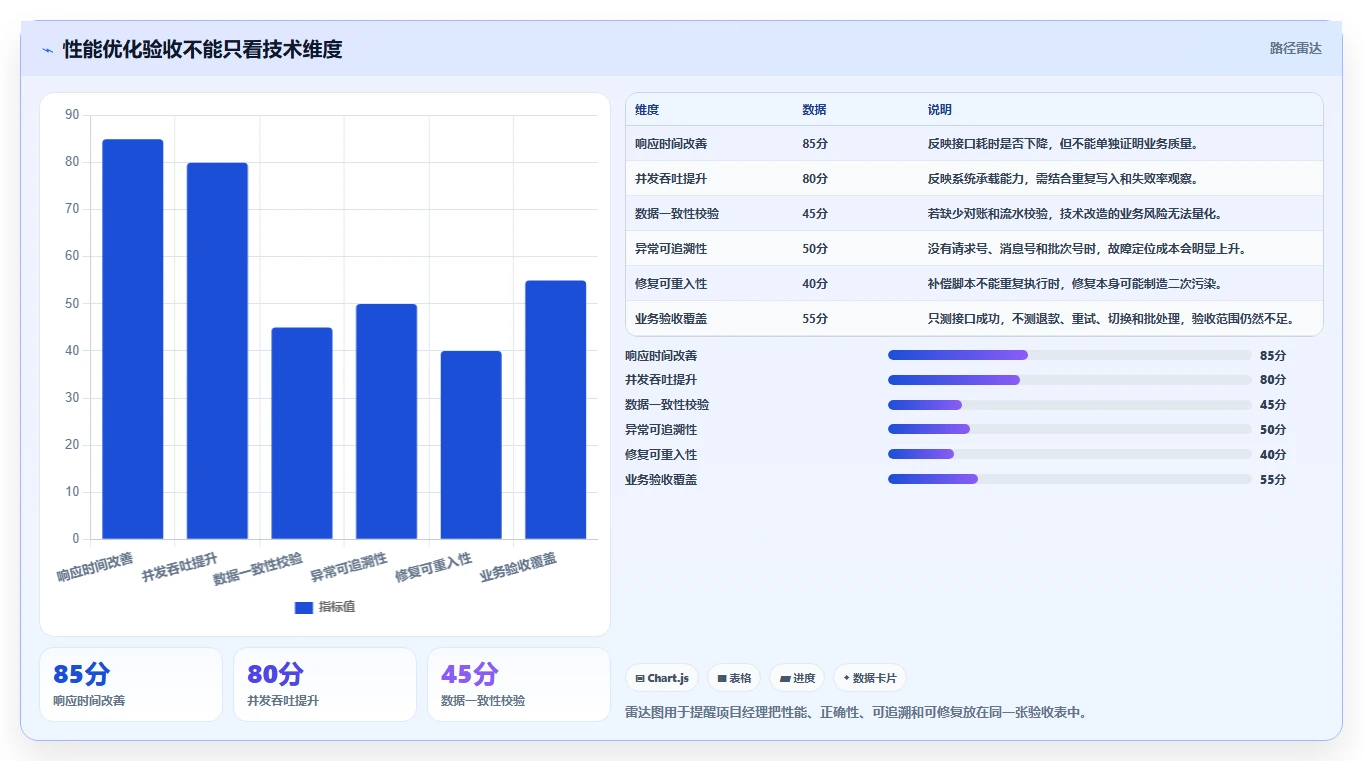The image size is (1363, 761).
Task: Click the 响应时间改善 x-axis label
Action: [95, 567]
